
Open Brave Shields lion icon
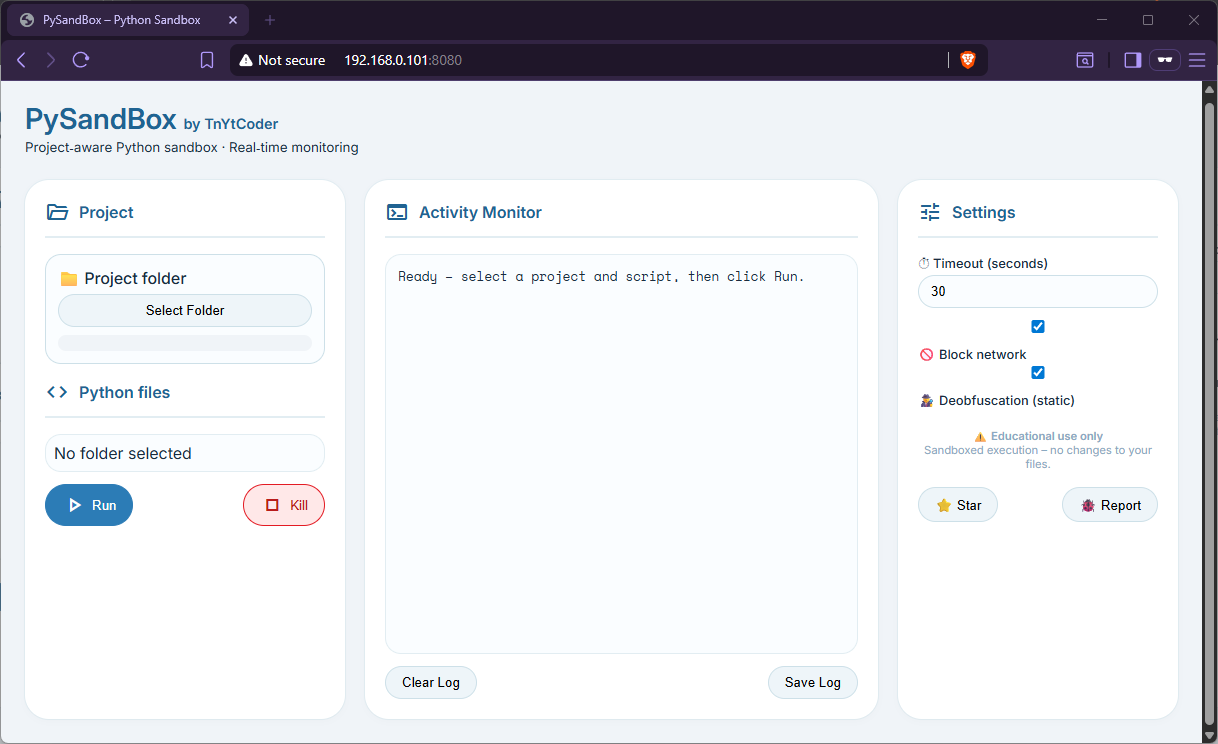pyautogui.click(x=968, y=60)
